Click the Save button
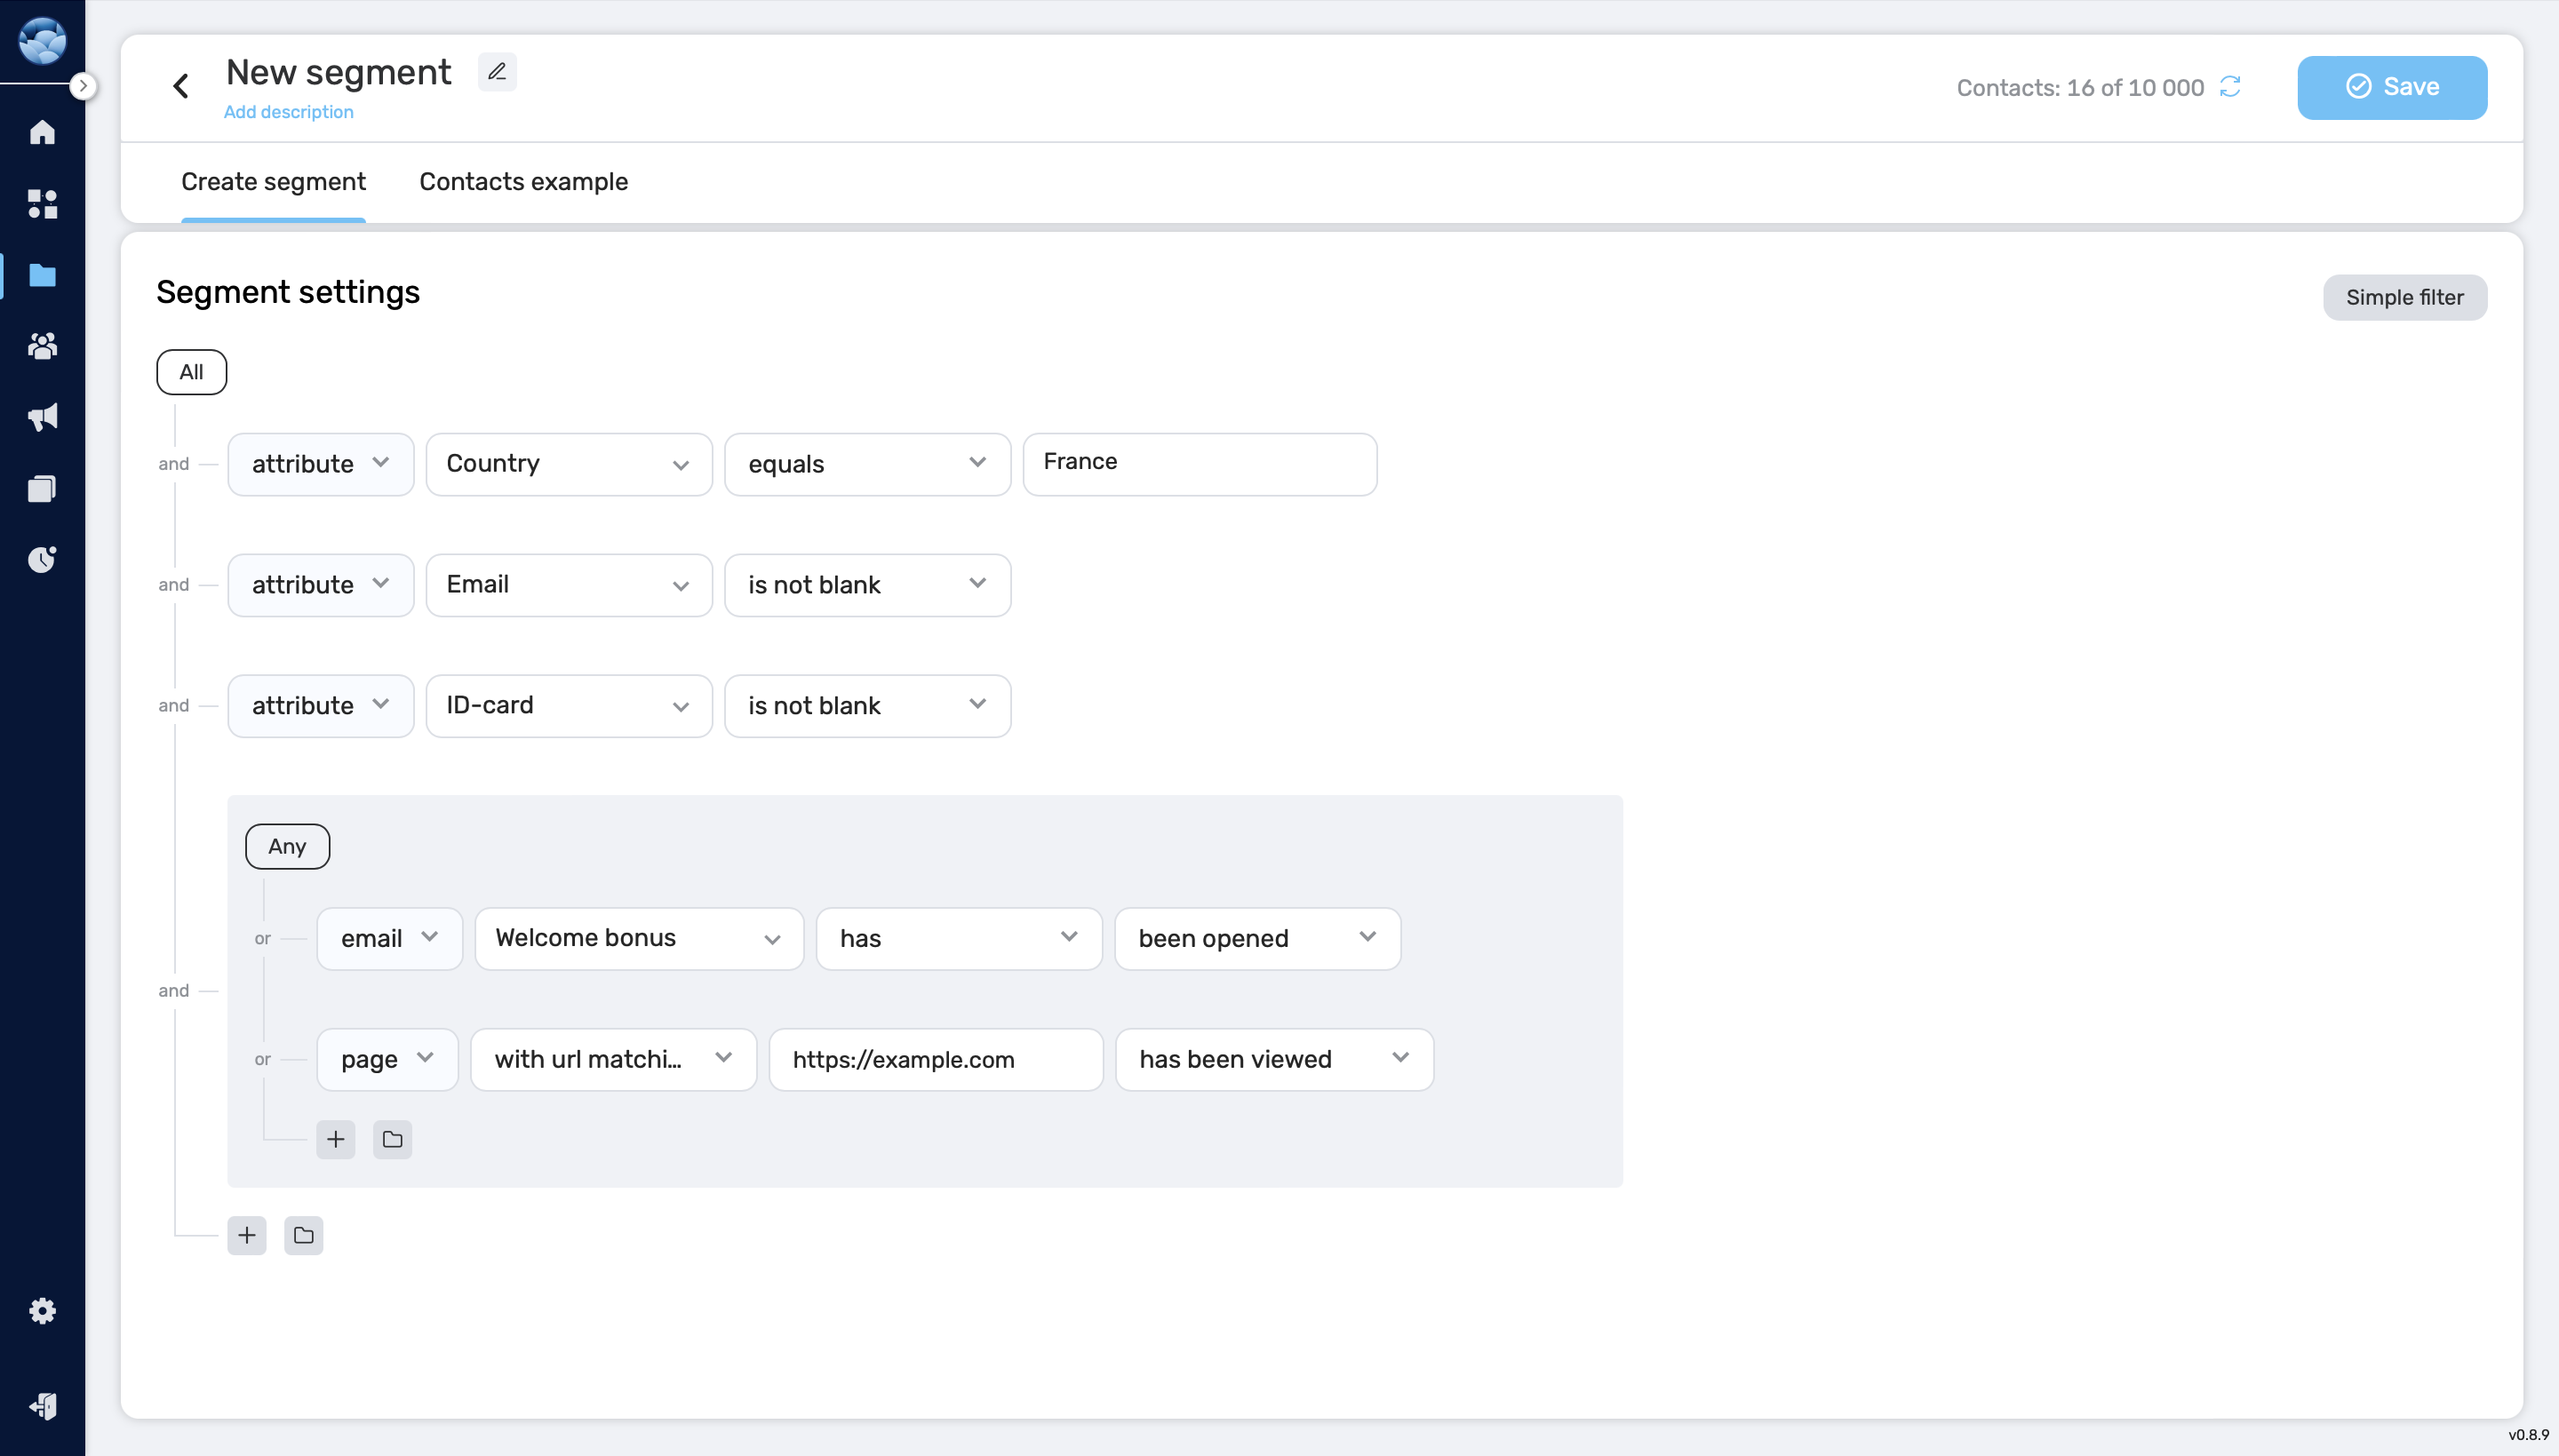Image resolution: width=2559 pixels, height=1456 pixels. [x=2391, y=87]
